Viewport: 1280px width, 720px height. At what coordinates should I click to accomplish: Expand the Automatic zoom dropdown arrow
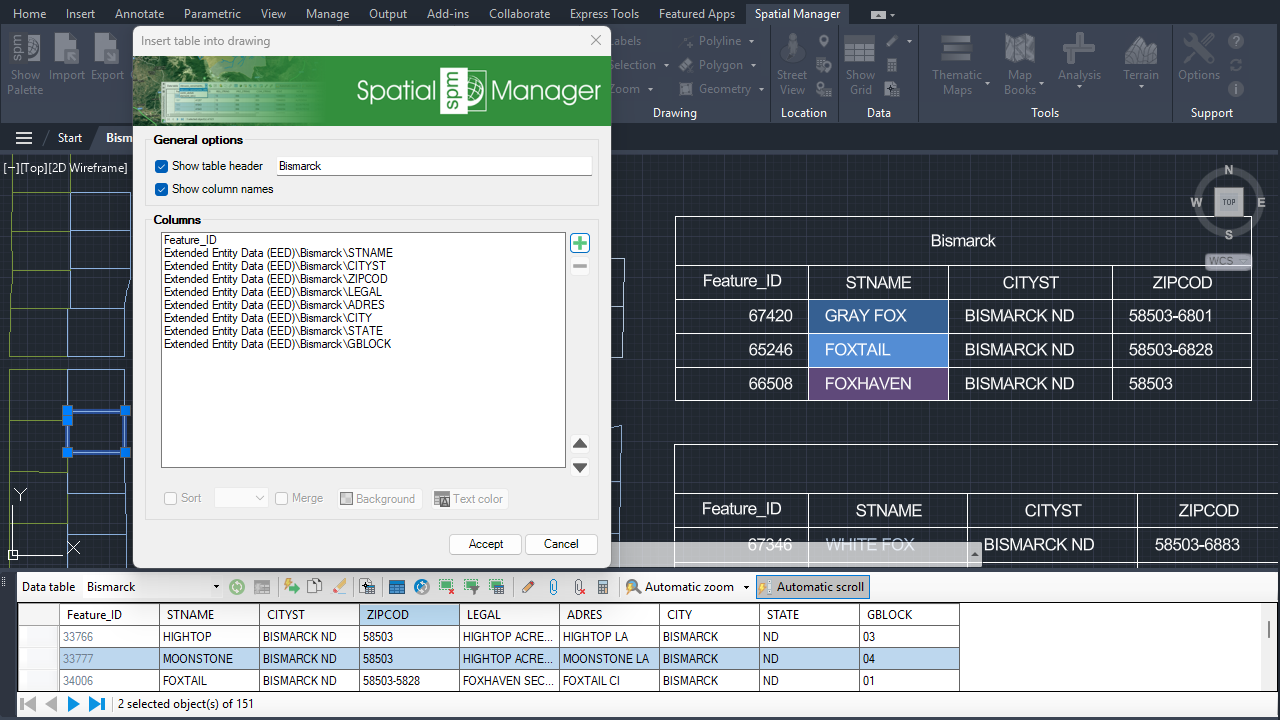[x=746, y=587]
